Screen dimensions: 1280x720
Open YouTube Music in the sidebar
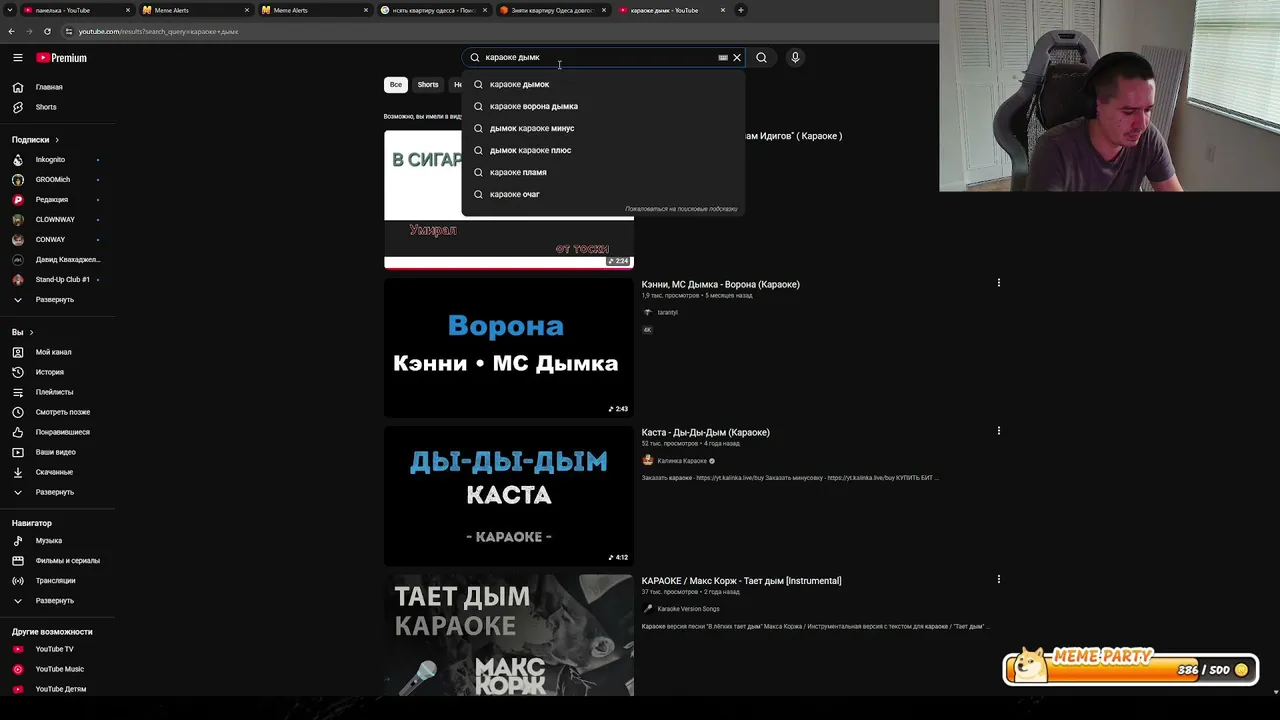(x=58, y=669)
